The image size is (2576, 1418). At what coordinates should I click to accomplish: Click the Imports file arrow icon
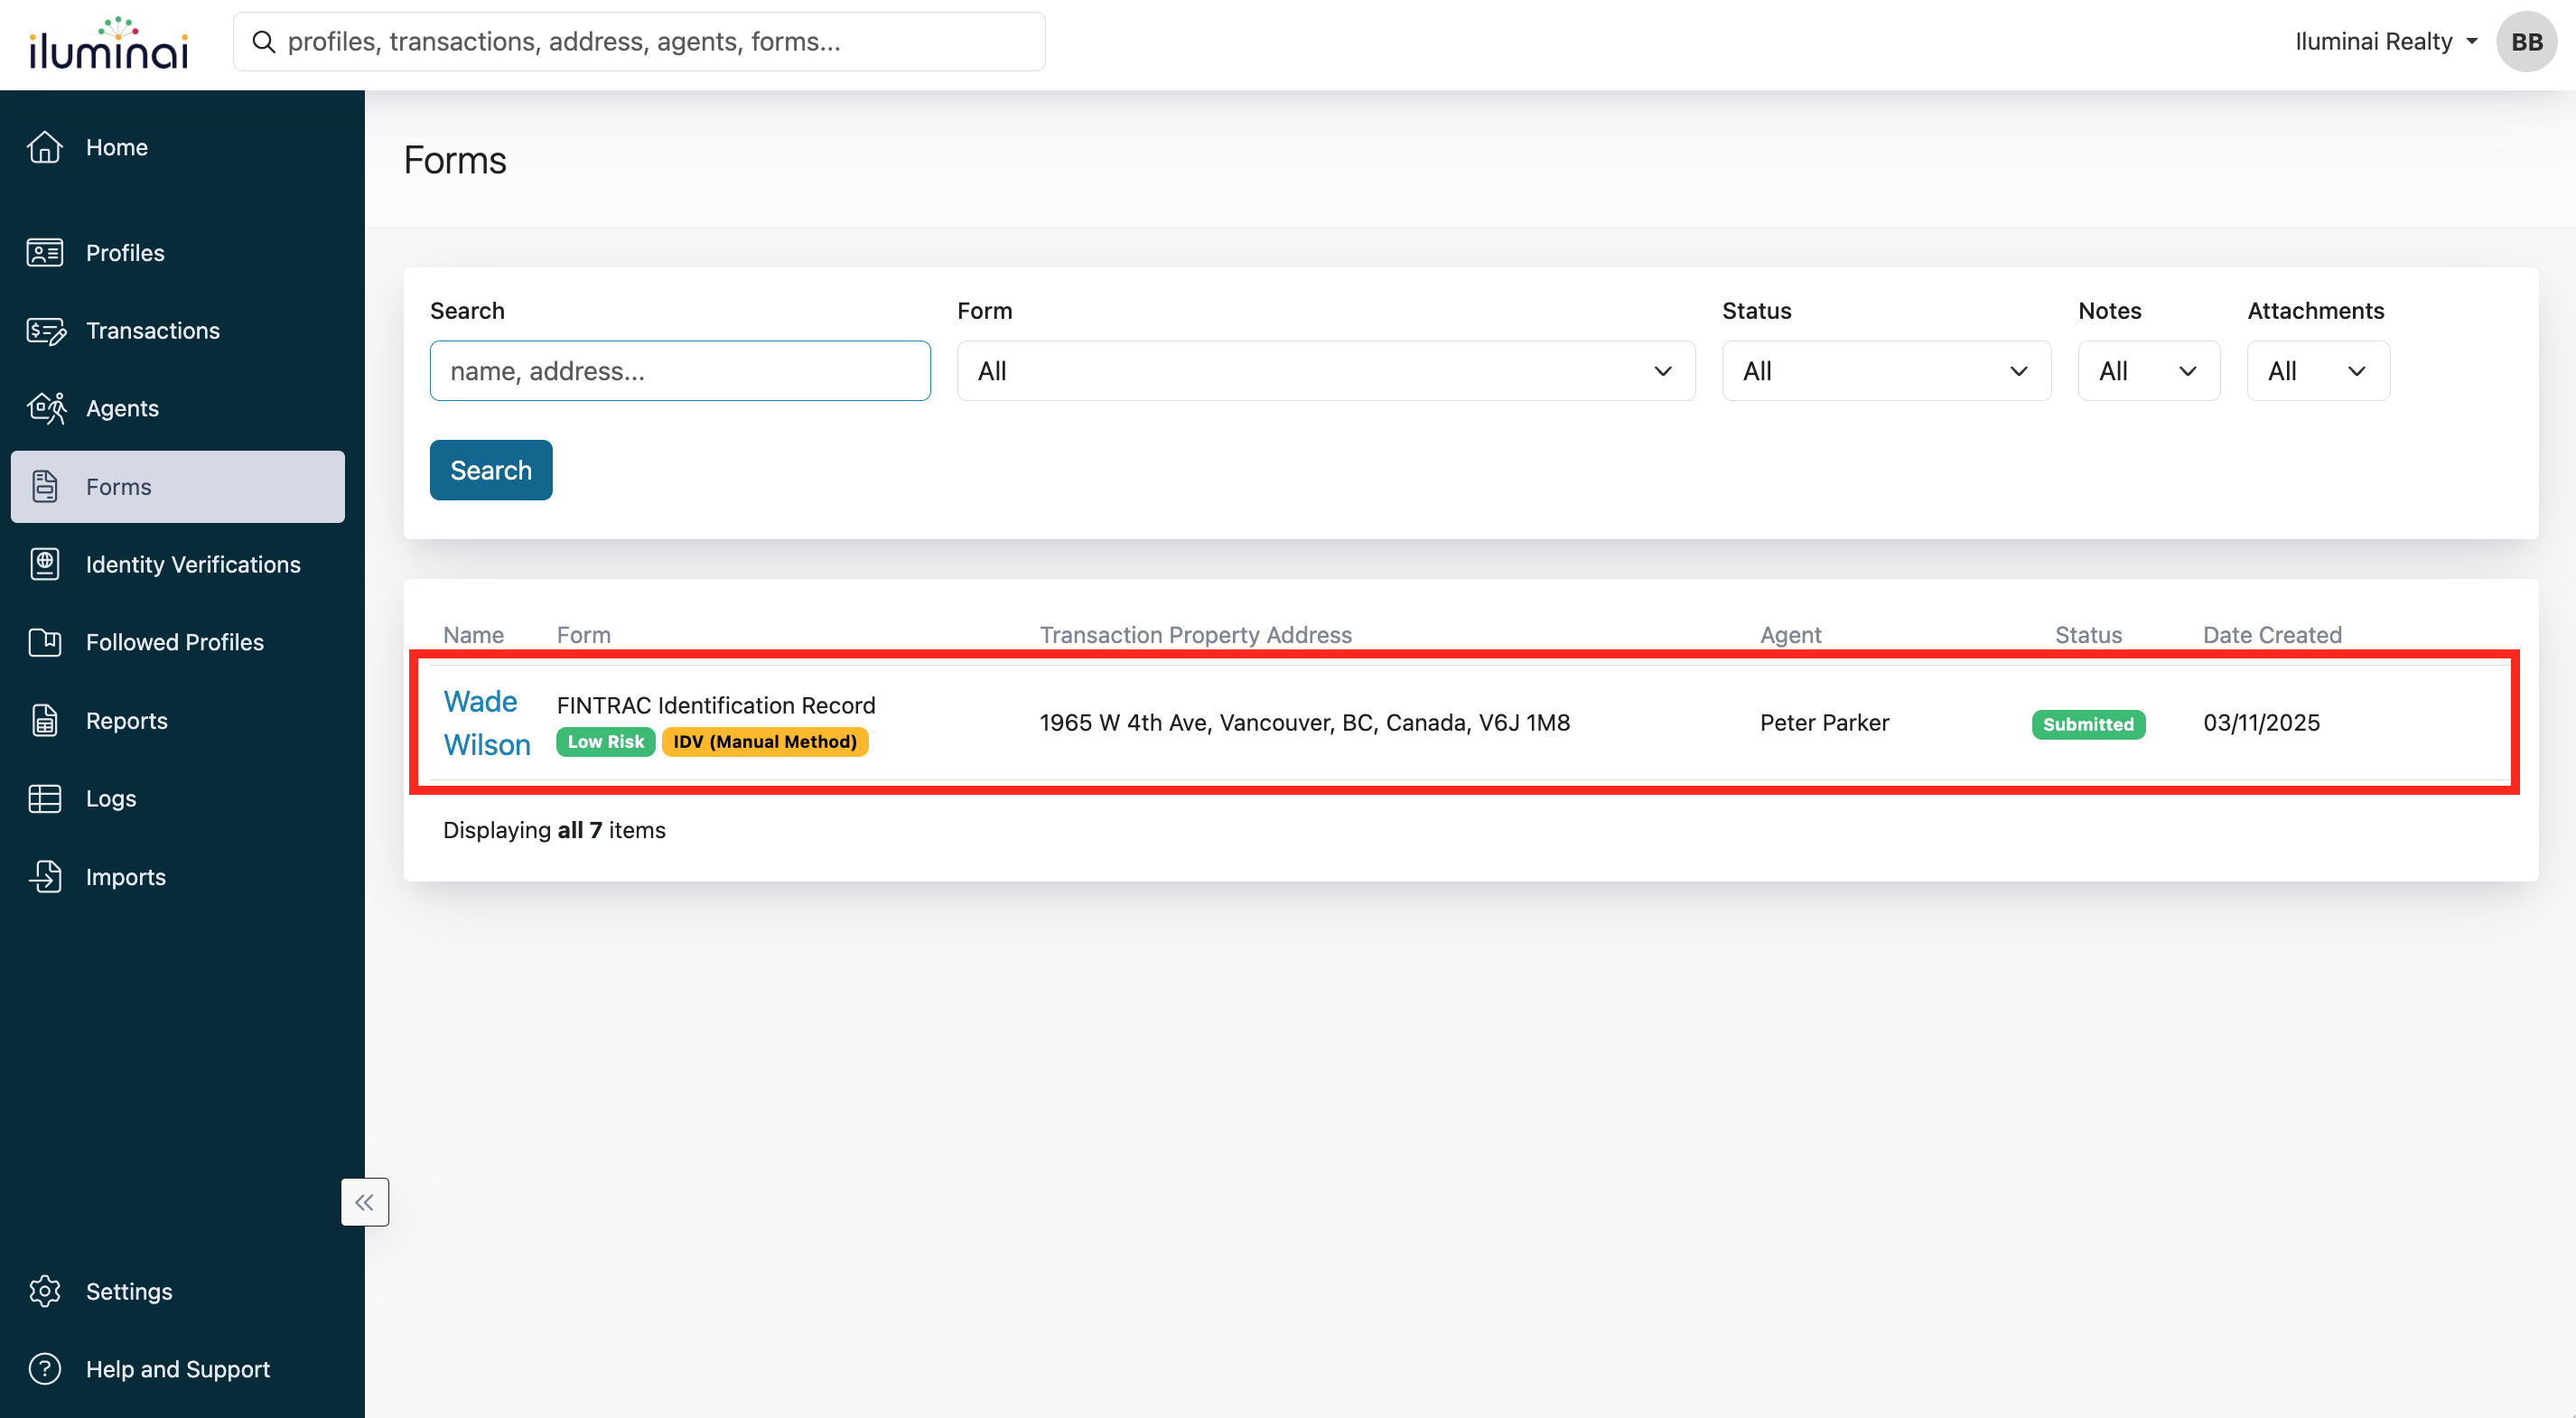click(45, 876)
